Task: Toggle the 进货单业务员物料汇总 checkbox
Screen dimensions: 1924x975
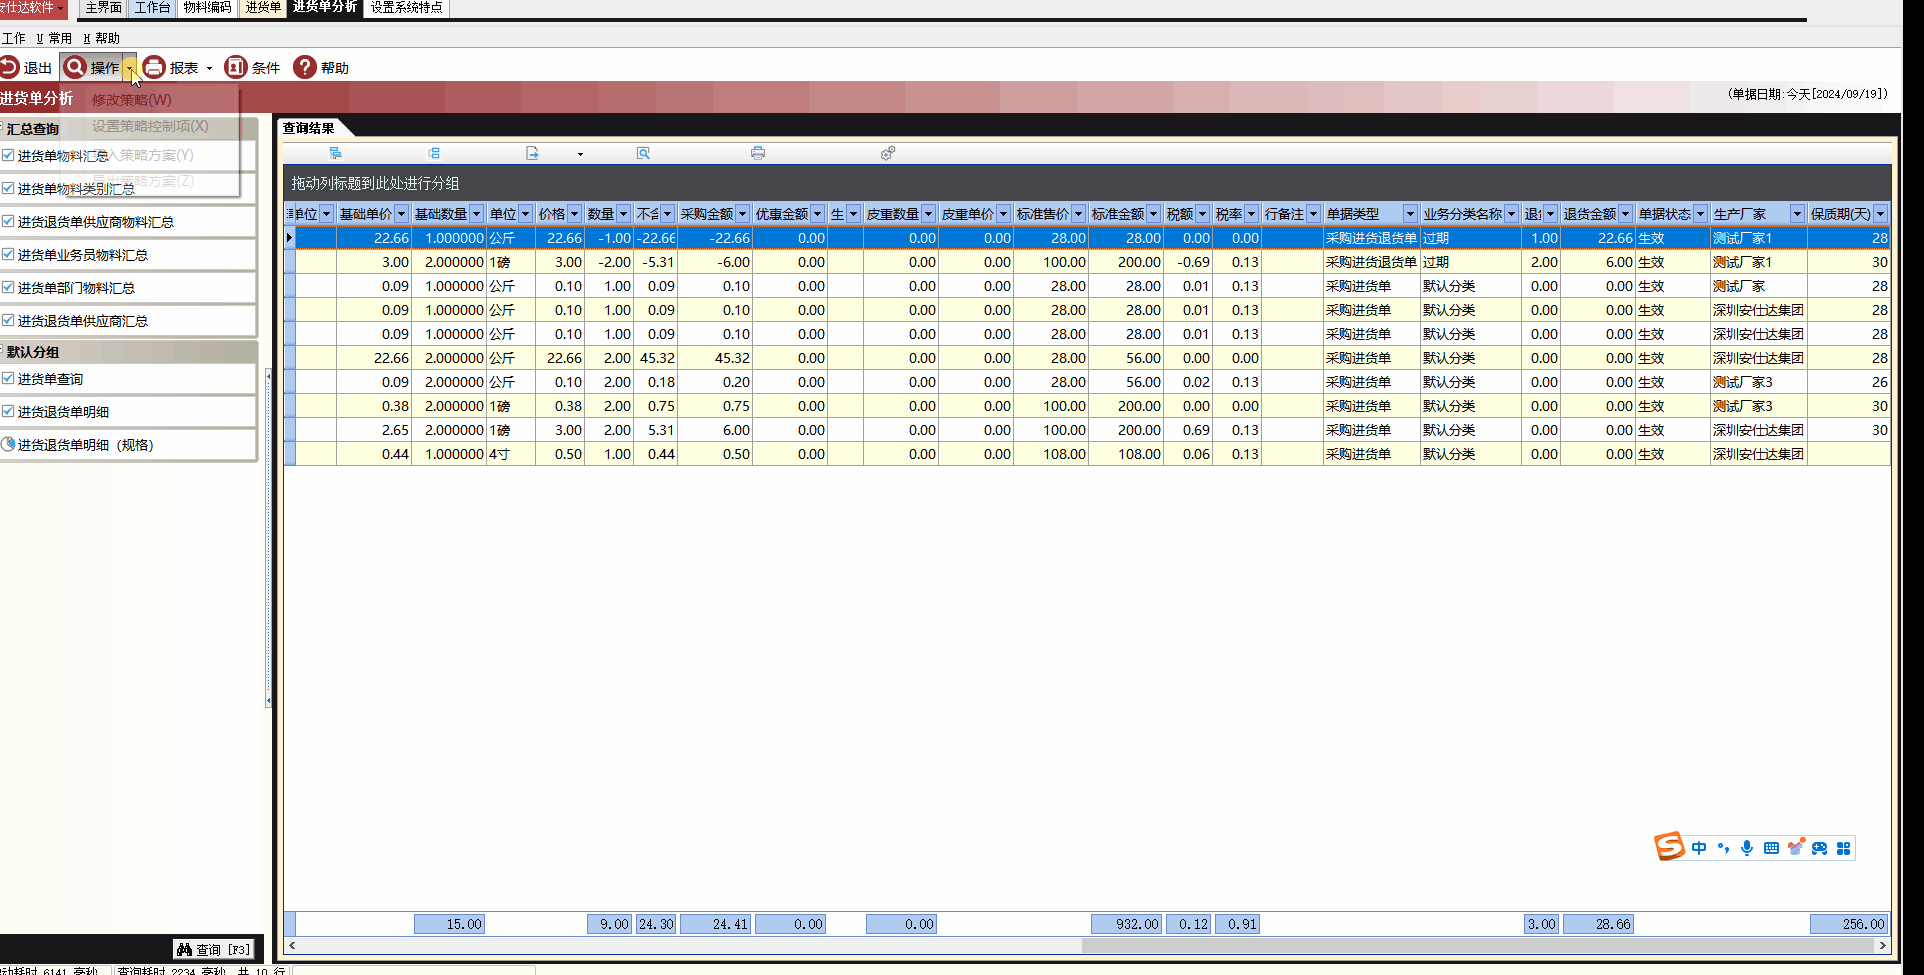Action: pyautogui.click(x=8, y=254)
